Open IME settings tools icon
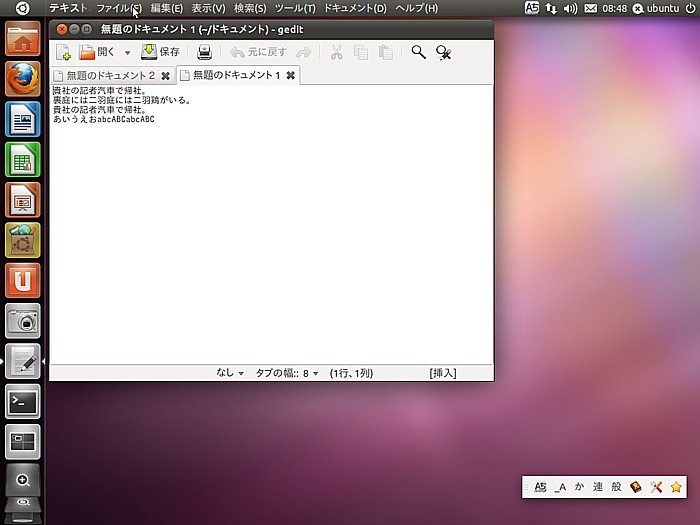Viewport: 700px width, 525px height. pos(656,487)
